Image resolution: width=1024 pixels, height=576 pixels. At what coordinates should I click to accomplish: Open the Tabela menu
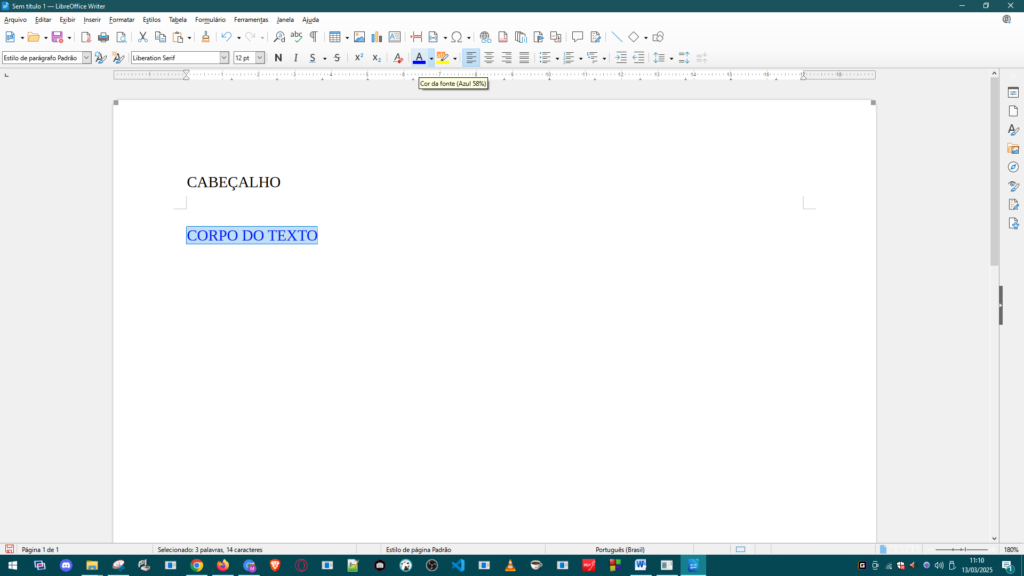(x=177, y=19)
